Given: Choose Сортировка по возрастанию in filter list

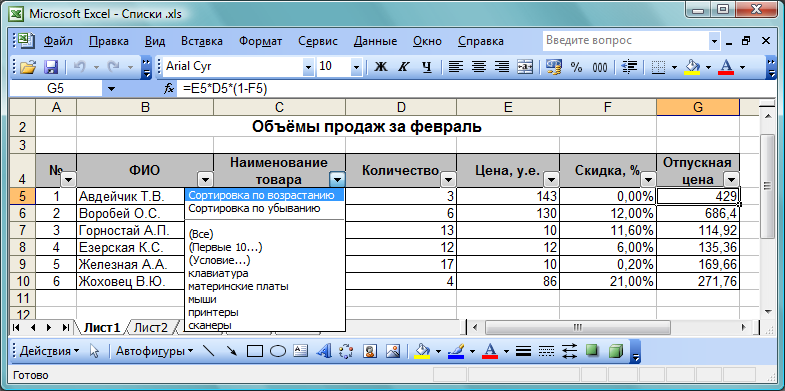Looking at the screenshot, I should (x=264, y=195).
